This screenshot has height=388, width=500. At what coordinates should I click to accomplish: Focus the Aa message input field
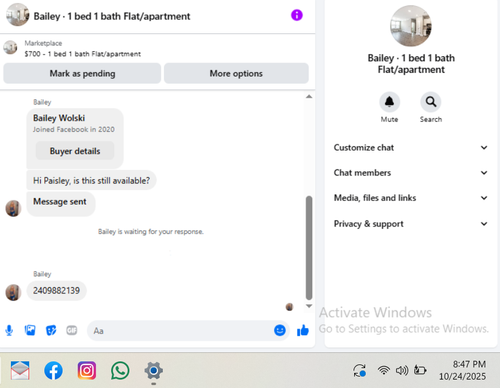(188, 330)
